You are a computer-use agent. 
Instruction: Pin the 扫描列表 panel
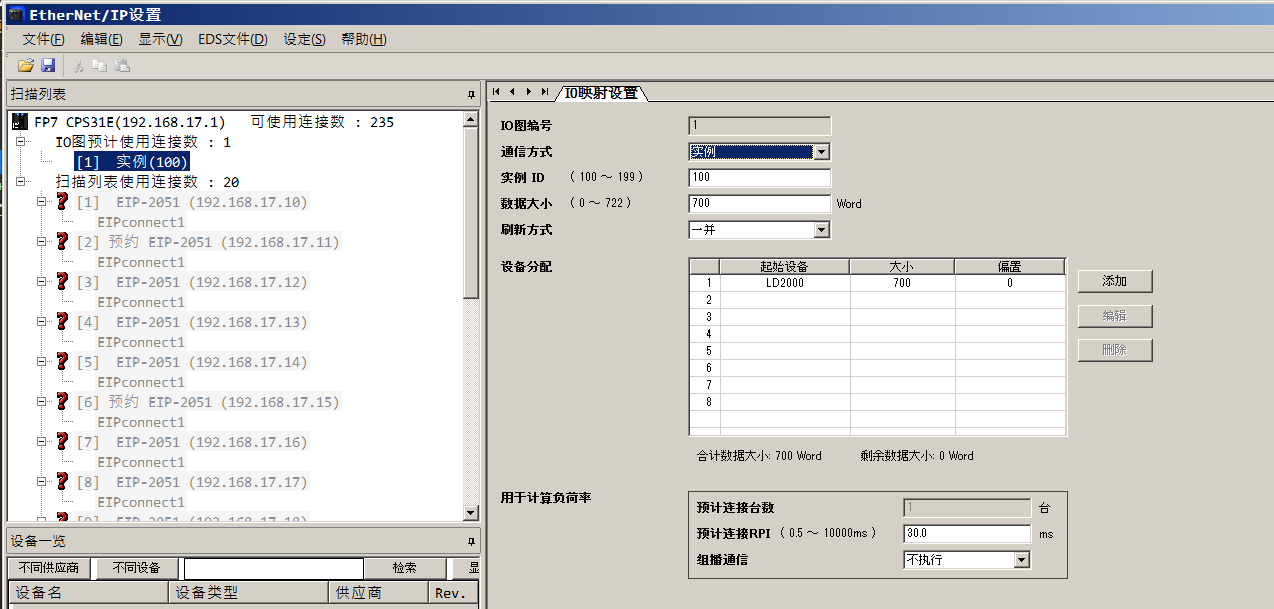coord(471,94)
